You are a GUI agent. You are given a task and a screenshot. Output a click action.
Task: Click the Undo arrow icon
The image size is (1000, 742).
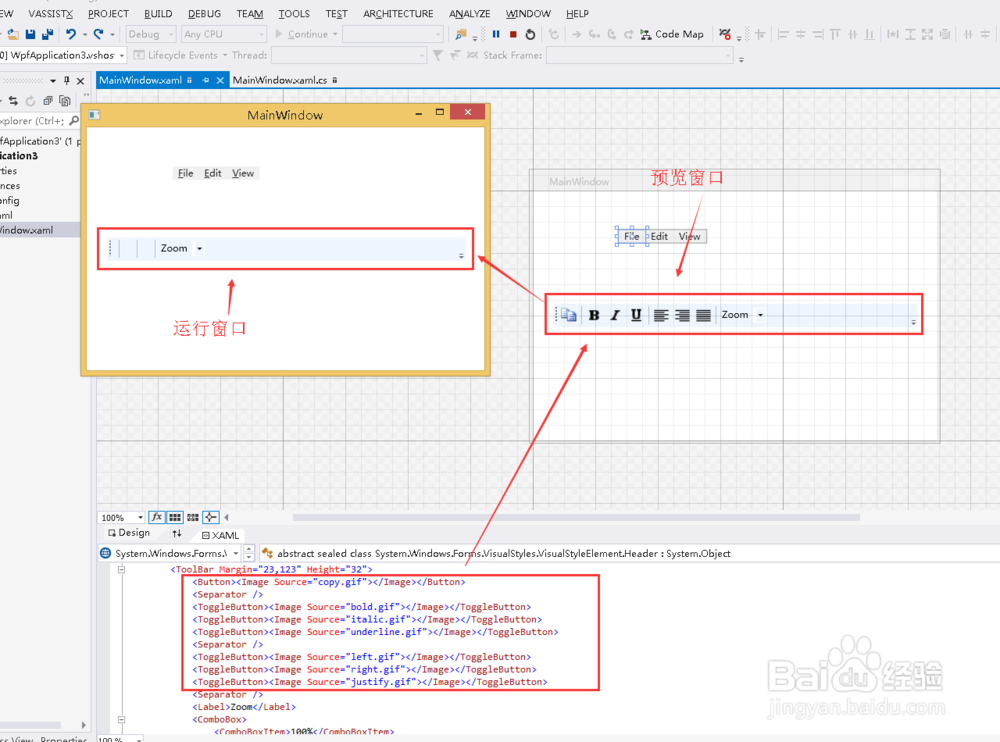71,34
